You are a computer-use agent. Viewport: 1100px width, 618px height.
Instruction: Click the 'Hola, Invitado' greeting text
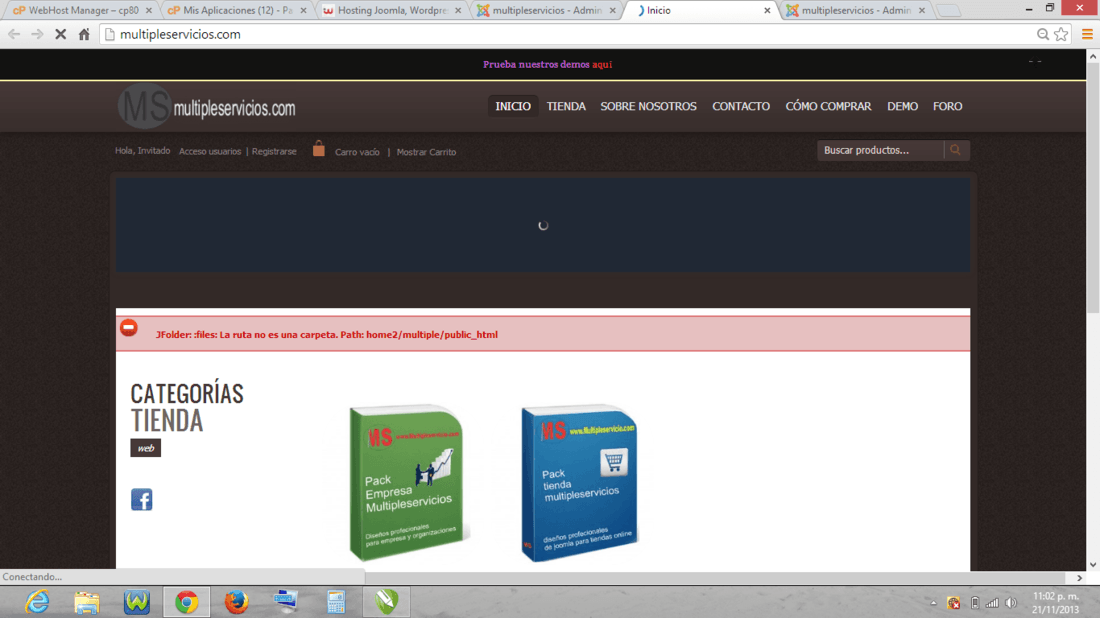coord(142,151)
